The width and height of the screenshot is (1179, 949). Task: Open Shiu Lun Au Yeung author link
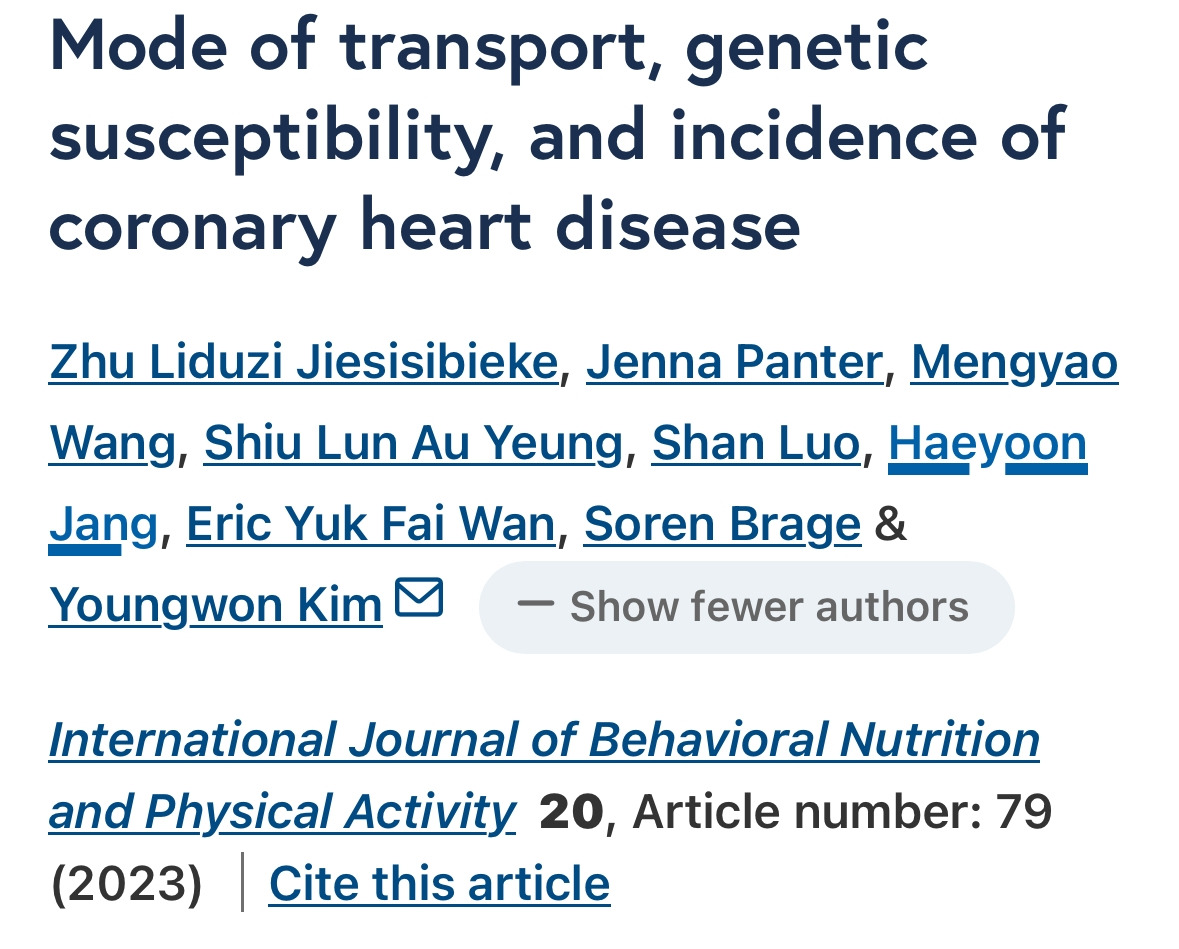pos(414,443)
